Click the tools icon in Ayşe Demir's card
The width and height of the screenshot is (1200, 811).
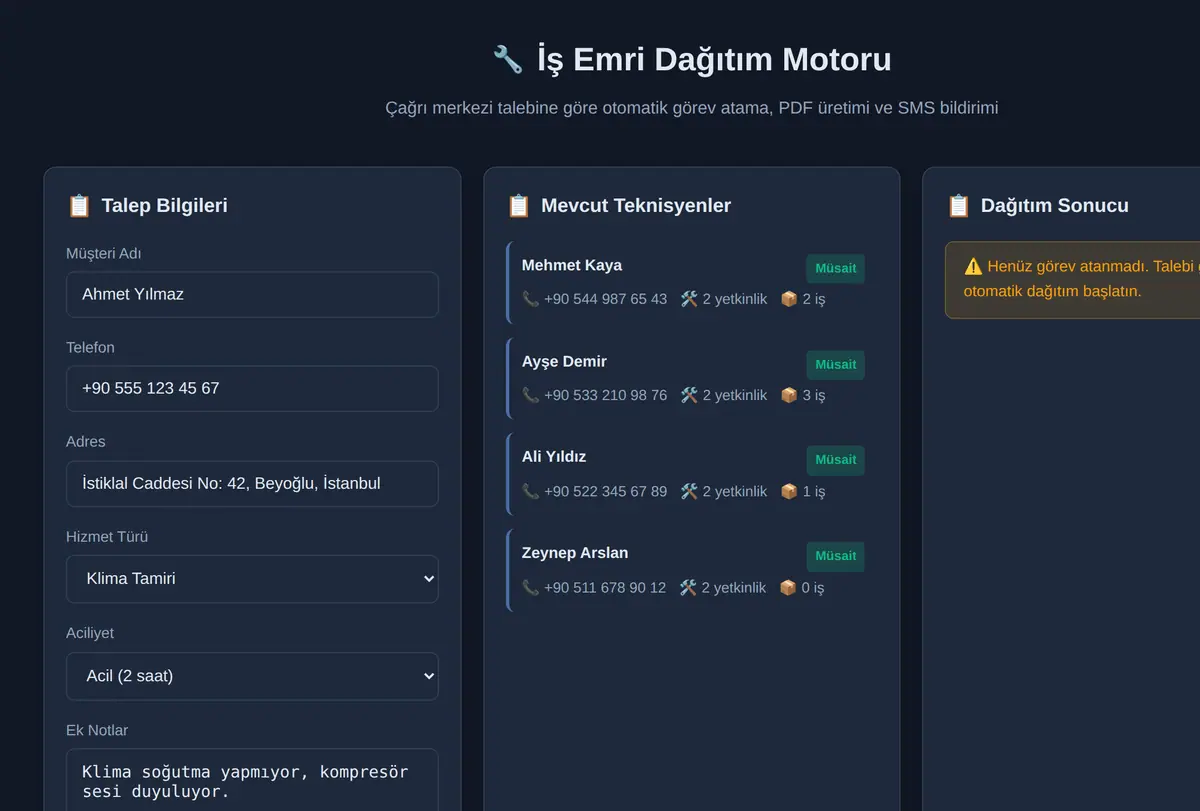coord(689,395)
